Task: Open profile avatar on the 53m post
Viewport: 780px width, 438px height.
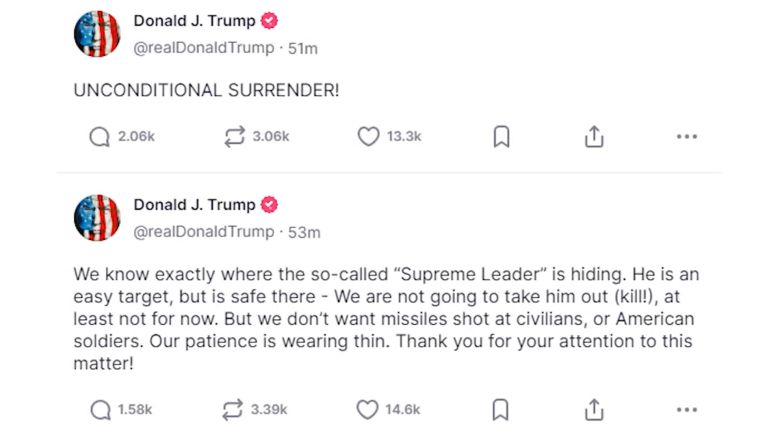Action: [x=97, y=217]
